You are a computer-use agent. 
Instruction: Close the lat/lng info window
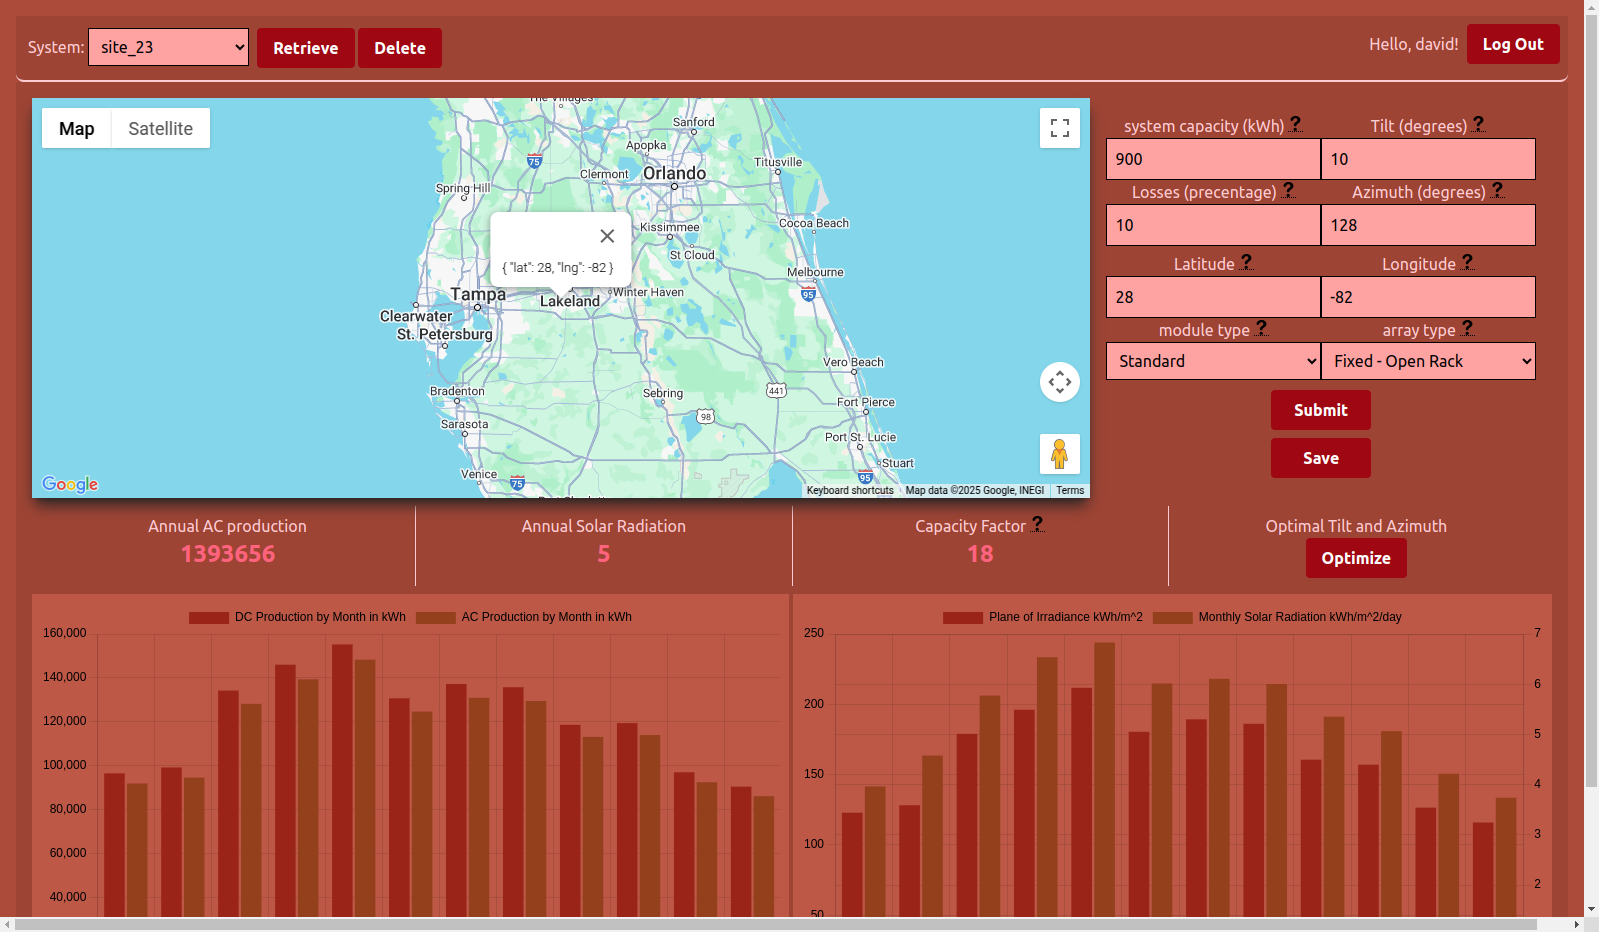[x=607, y=236]
